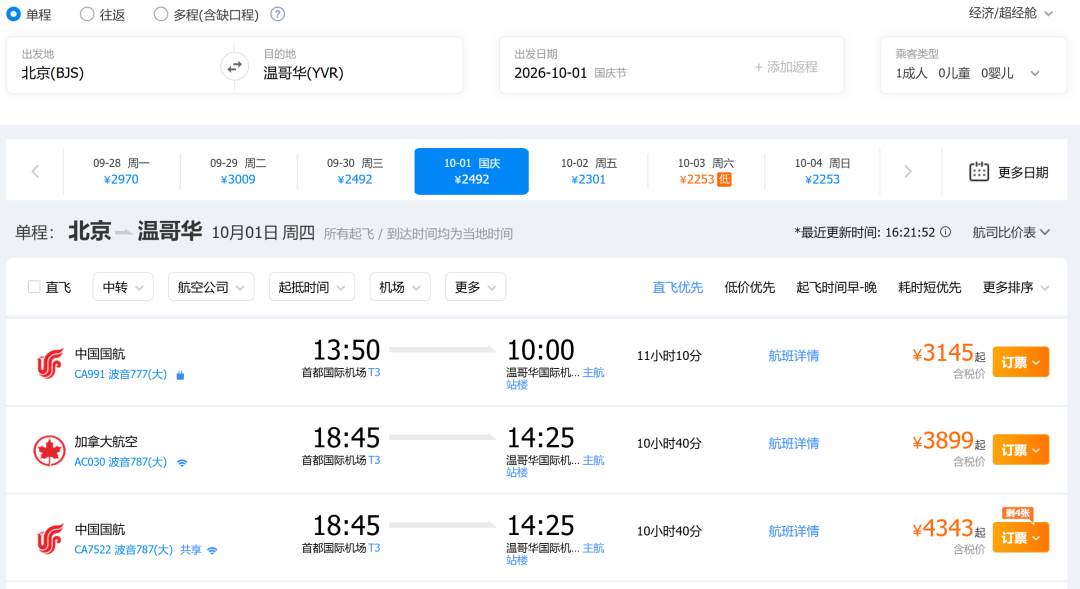The width and height of the screenshot is (1080, 589).
Task: Show previous dates with left arrow
Action: pos(35,172)
